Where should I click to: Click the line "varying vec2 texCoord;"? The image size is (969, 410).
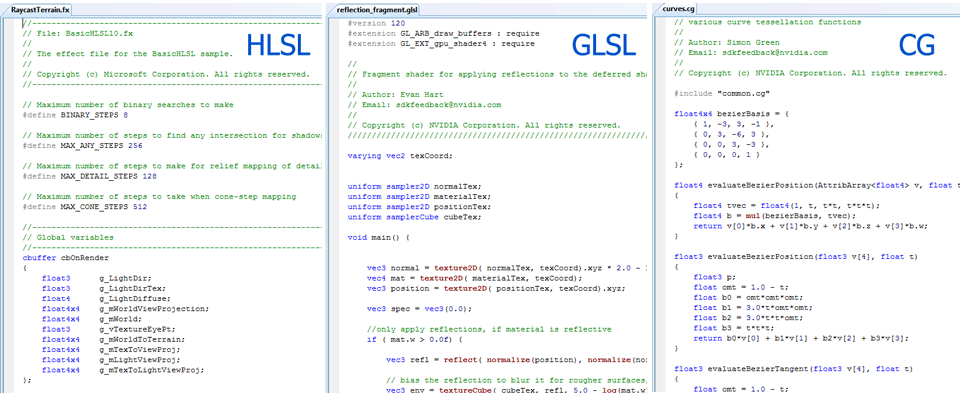click(400, 156)
